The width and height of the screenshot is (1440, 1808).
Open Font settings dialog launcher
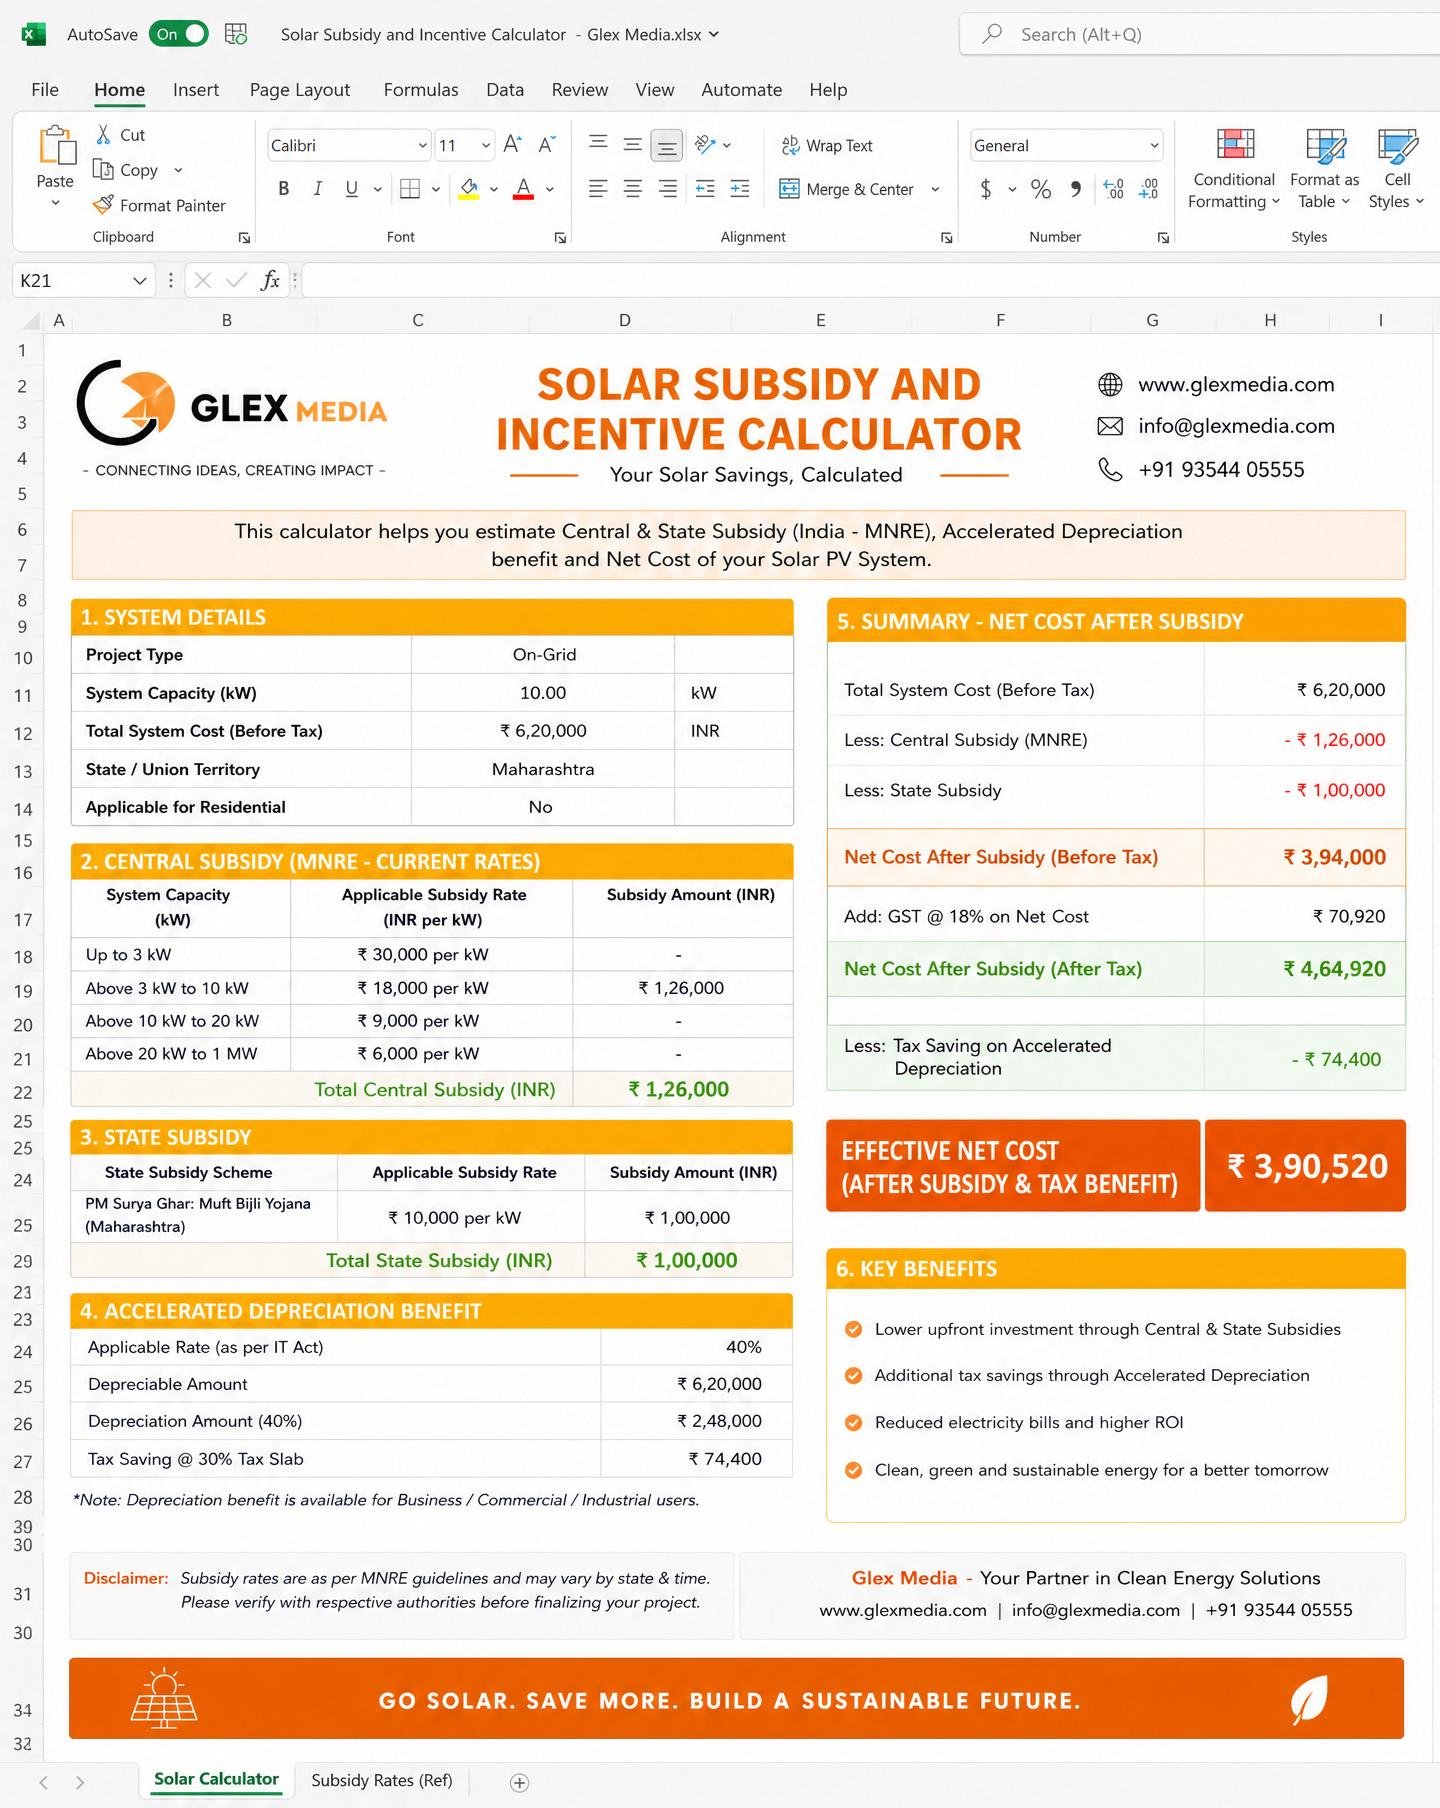[560, 238]
